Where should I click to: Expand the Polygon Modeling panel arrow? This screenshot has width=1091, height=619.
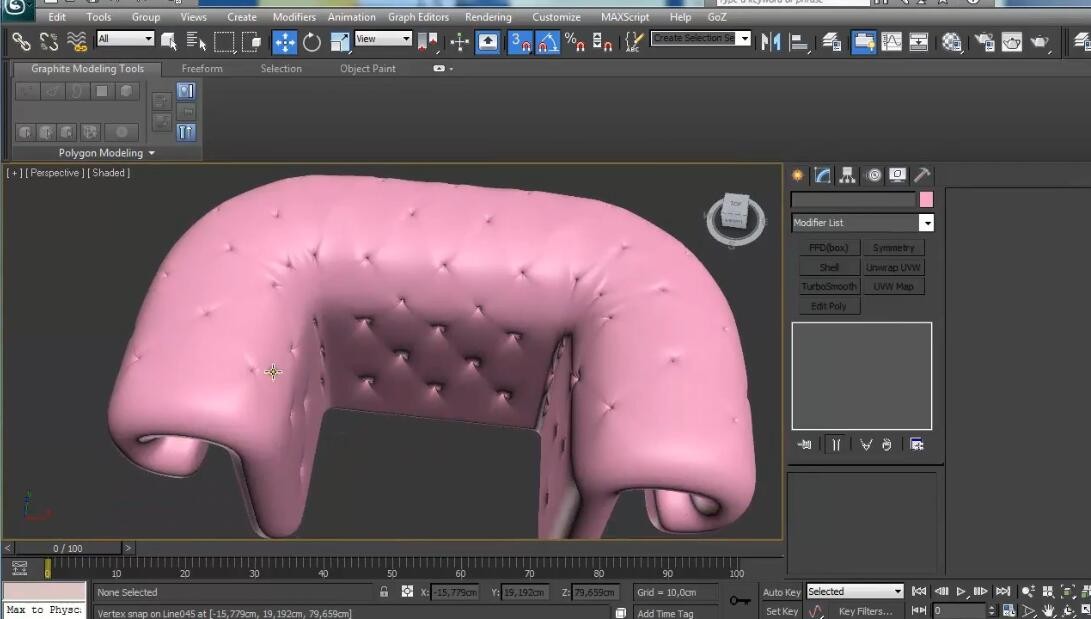pyautogui.click(x=152, y=153)
